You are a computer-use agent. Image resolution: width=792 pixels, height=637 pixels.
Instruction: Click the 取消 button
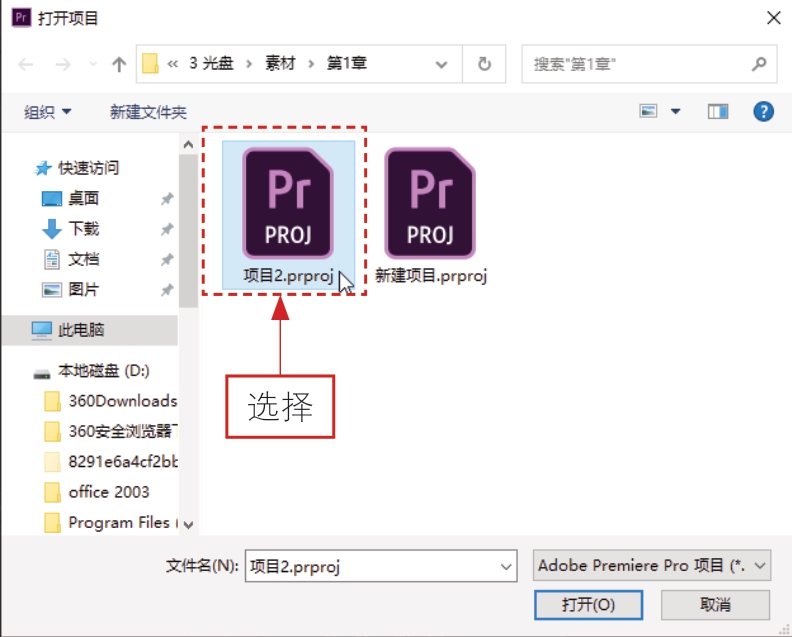click(x=715, y=605)
